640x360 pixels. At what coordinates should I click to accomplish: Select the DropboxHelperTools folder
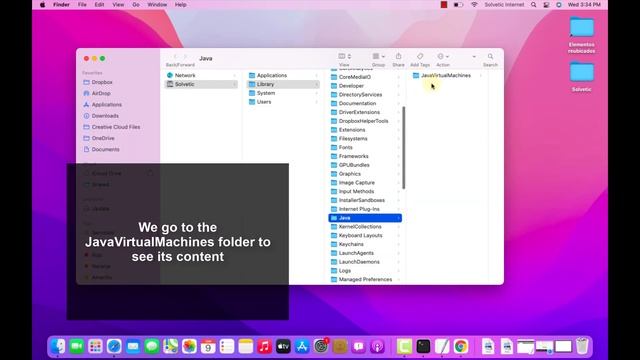[x=365, y=121]
